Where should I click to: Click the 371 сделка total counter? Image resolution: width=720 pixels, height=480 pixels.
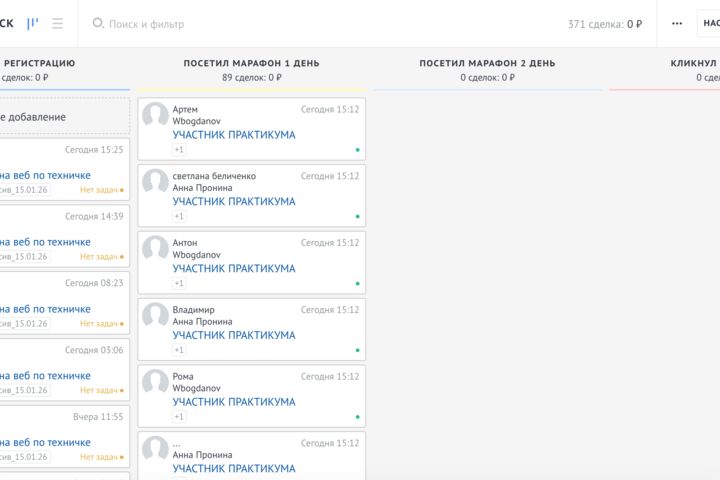(605, 24)
